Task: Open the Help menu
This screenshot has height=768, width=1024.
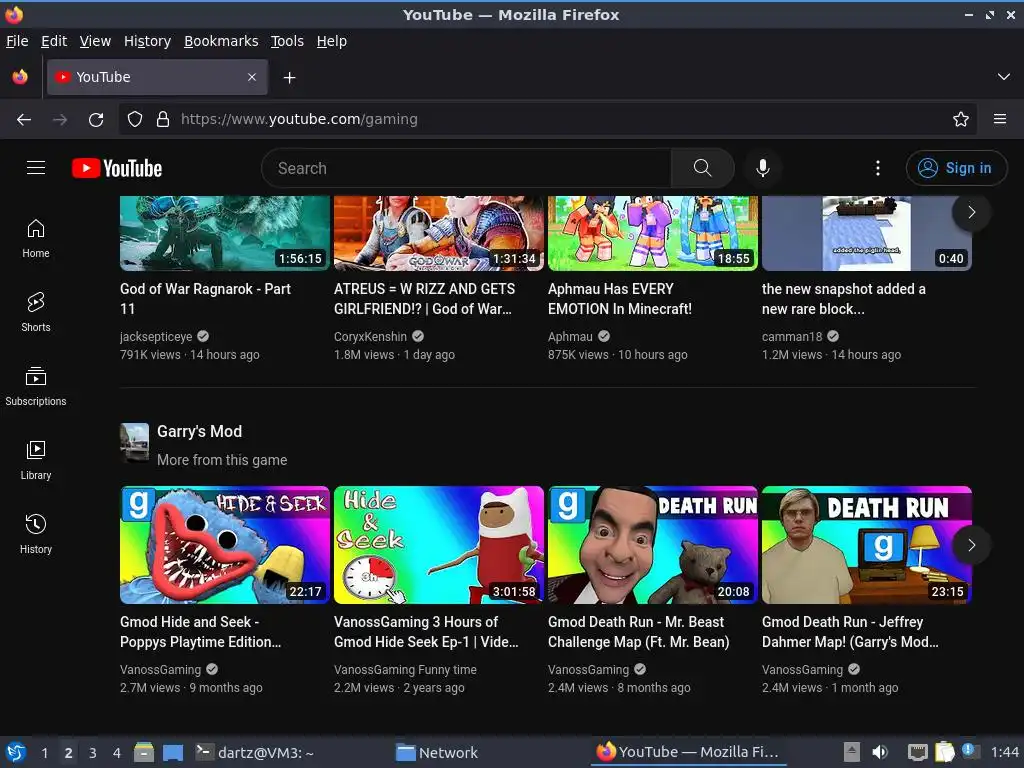Action: click(x=332, y=41)
